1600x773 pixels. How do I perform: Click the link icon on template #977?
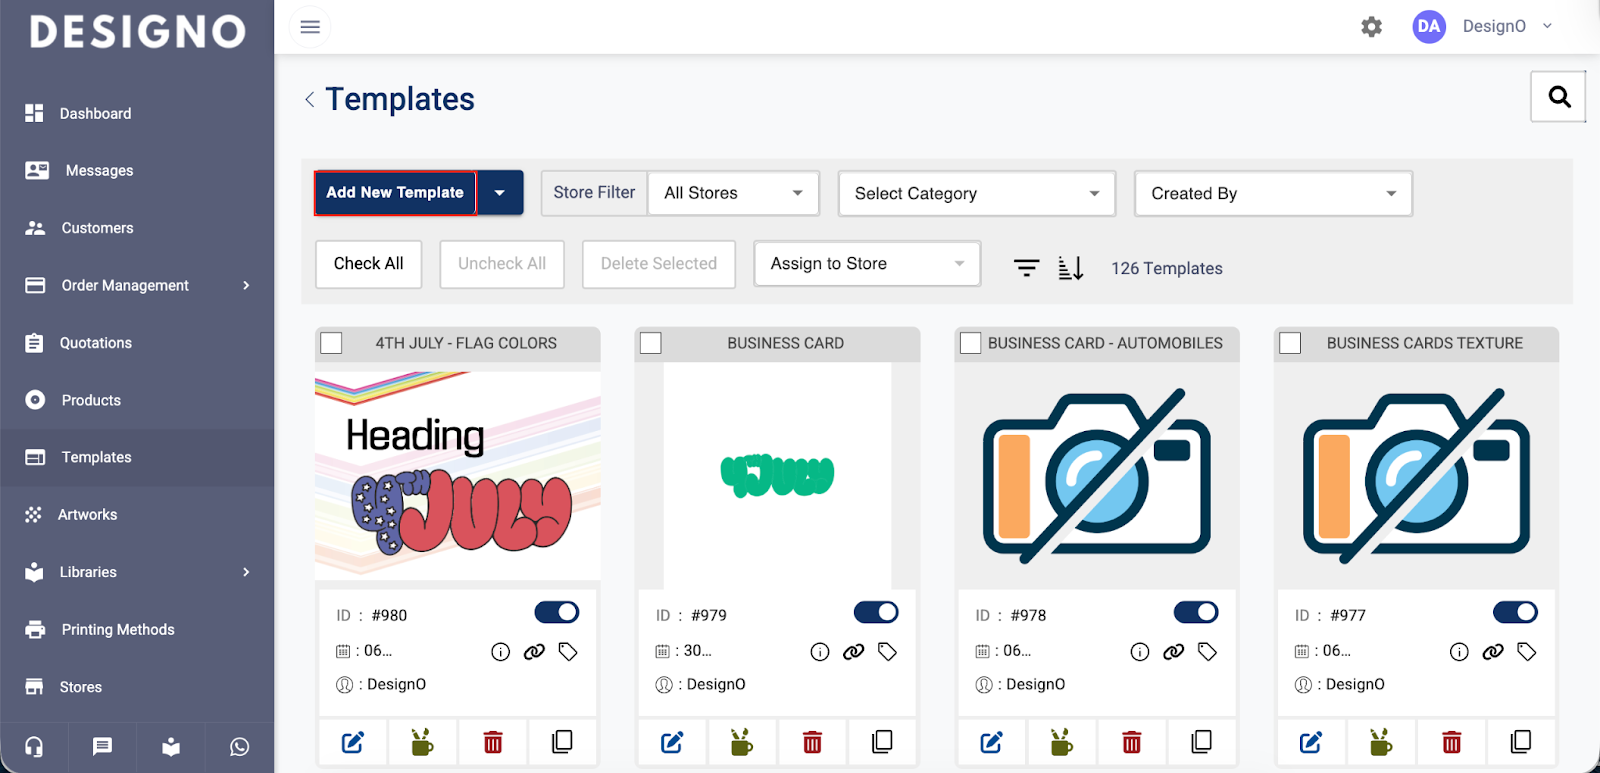coord(1492,652)
